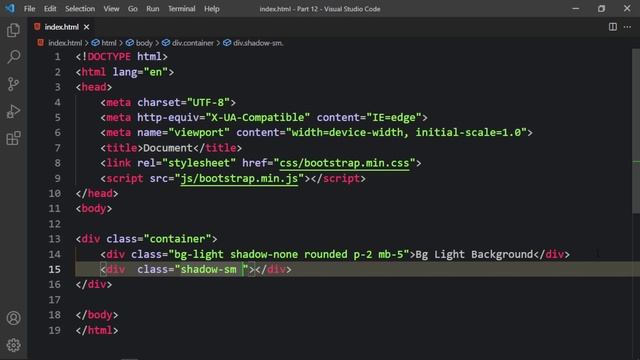Click html in the breadcrumb path
The height and width of the screenshot is (360, 640).
pos(109,43)
